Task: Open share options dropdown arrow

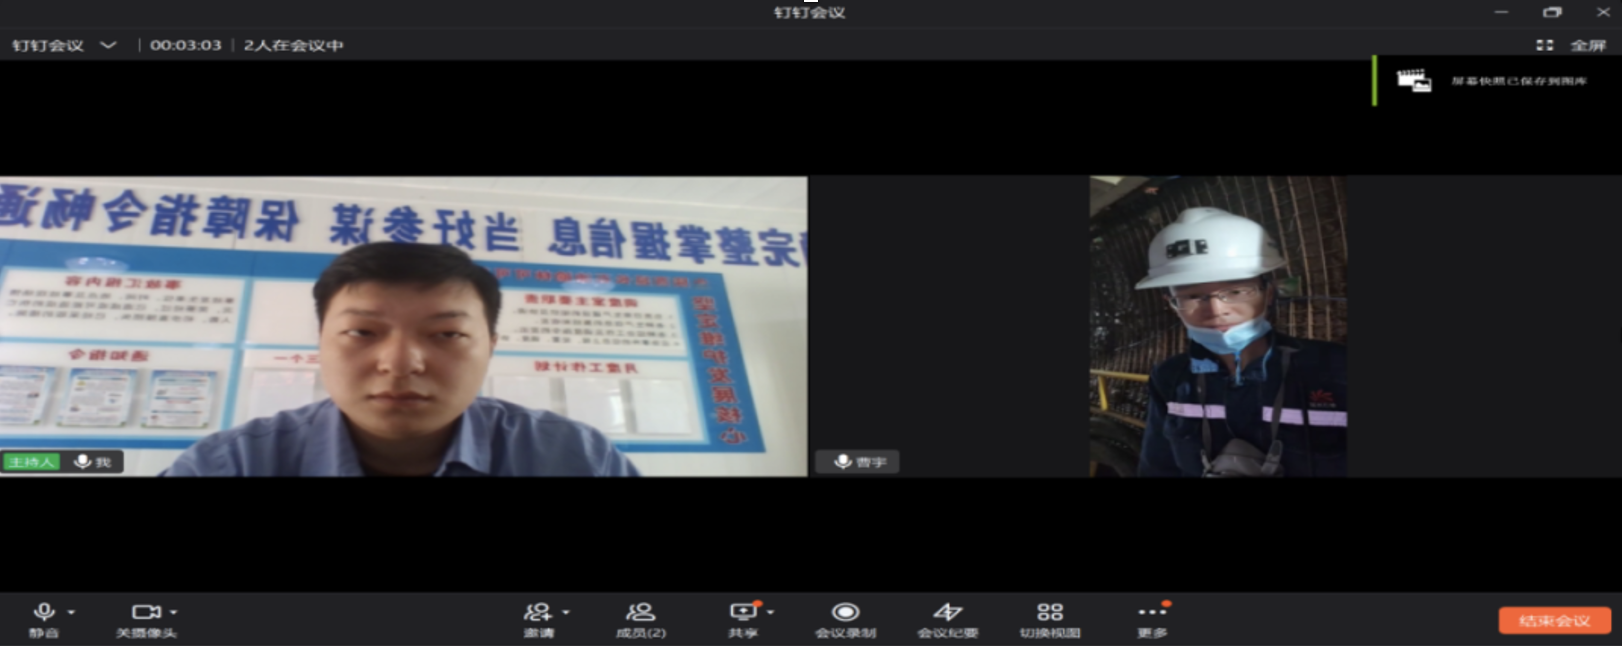Action: 771,612
